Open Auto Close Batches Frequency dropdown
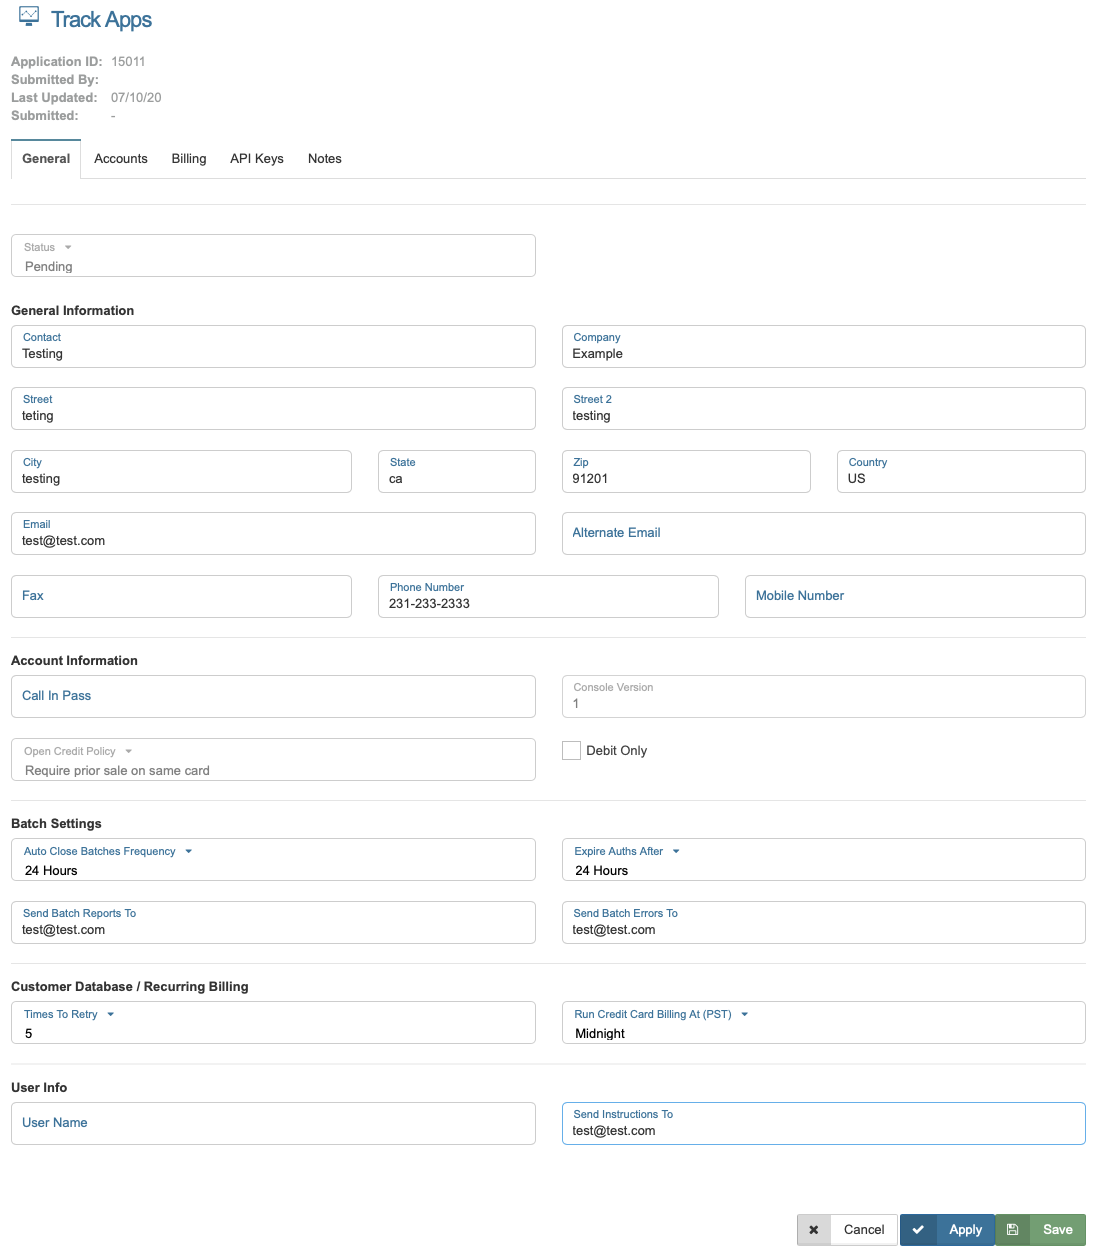Viewport: 1100px width, 1259px height. (188, 852)
